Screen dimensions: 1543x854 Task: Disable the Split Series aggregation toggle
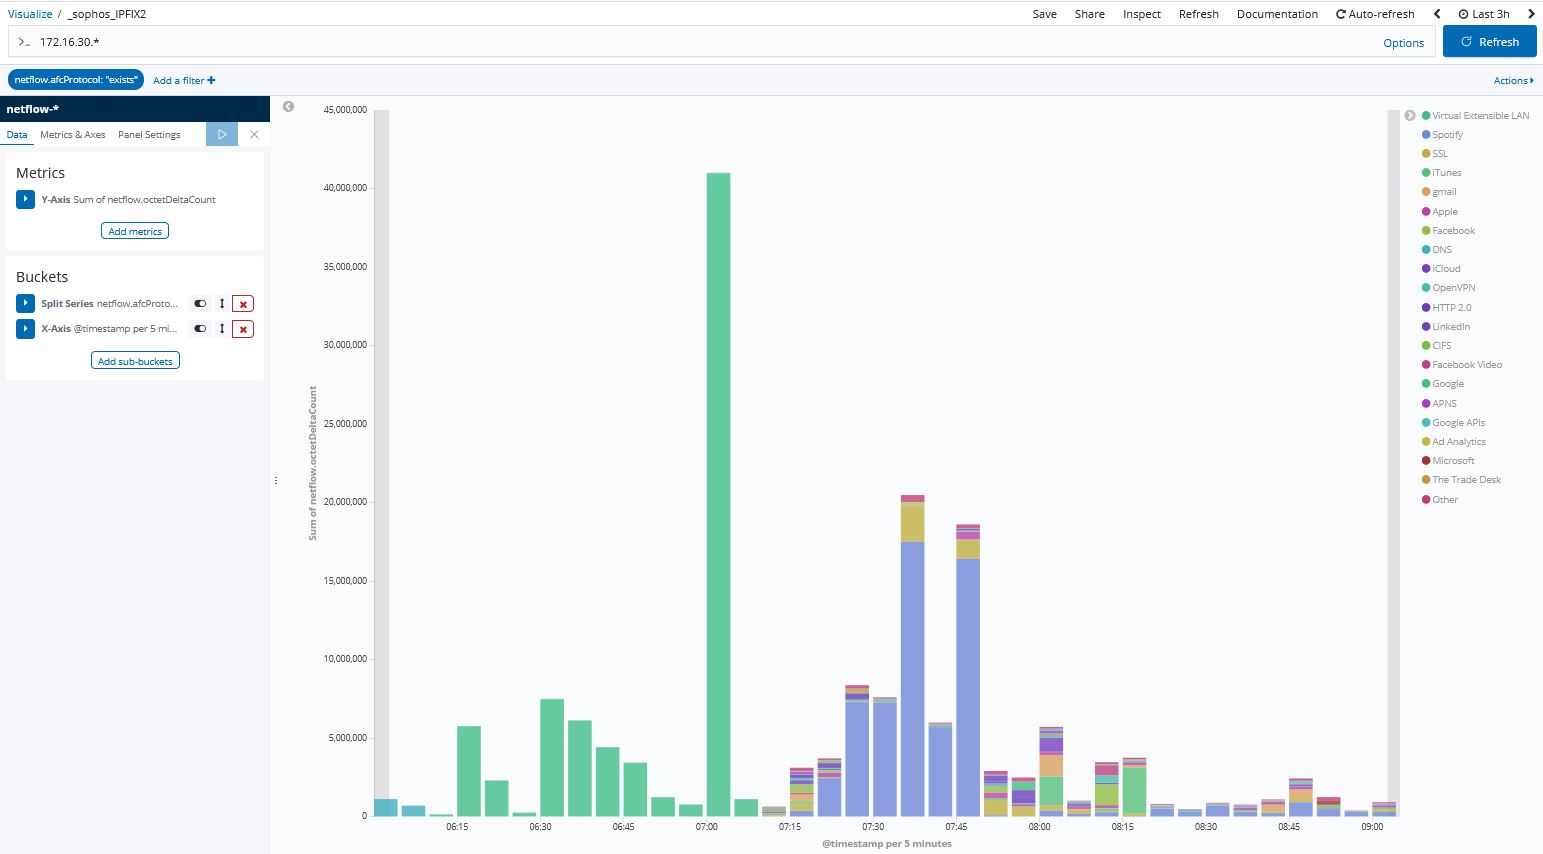(200, 304)
